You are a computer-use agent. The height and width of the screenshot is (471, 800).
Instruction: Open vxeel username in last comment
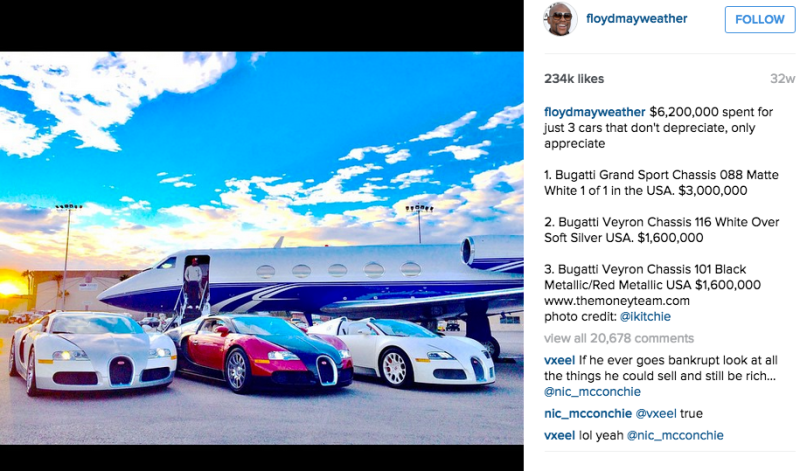coord(559,435)
